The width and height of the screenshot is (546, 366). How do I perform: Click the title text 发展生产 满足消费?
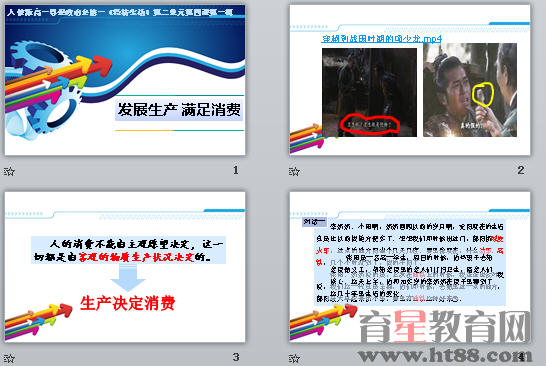(x=179, y=110)
